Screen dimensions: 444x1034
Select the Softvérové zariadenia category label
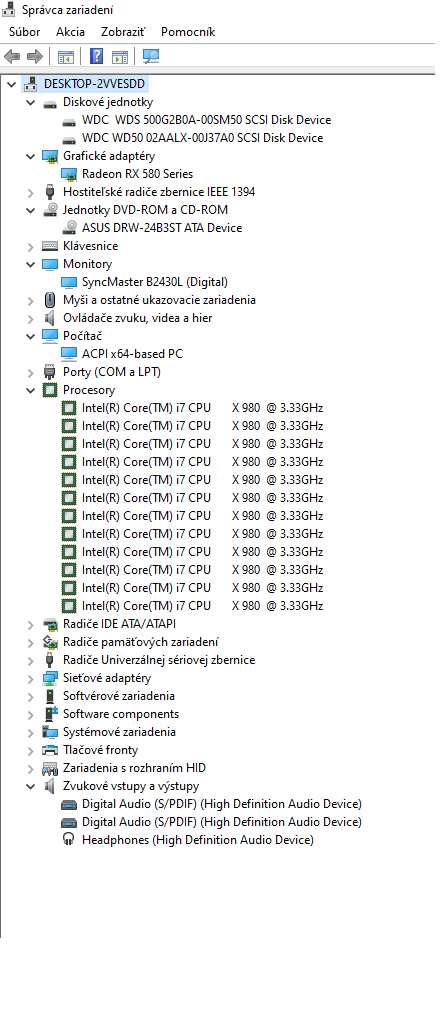(x=119, y=696)
